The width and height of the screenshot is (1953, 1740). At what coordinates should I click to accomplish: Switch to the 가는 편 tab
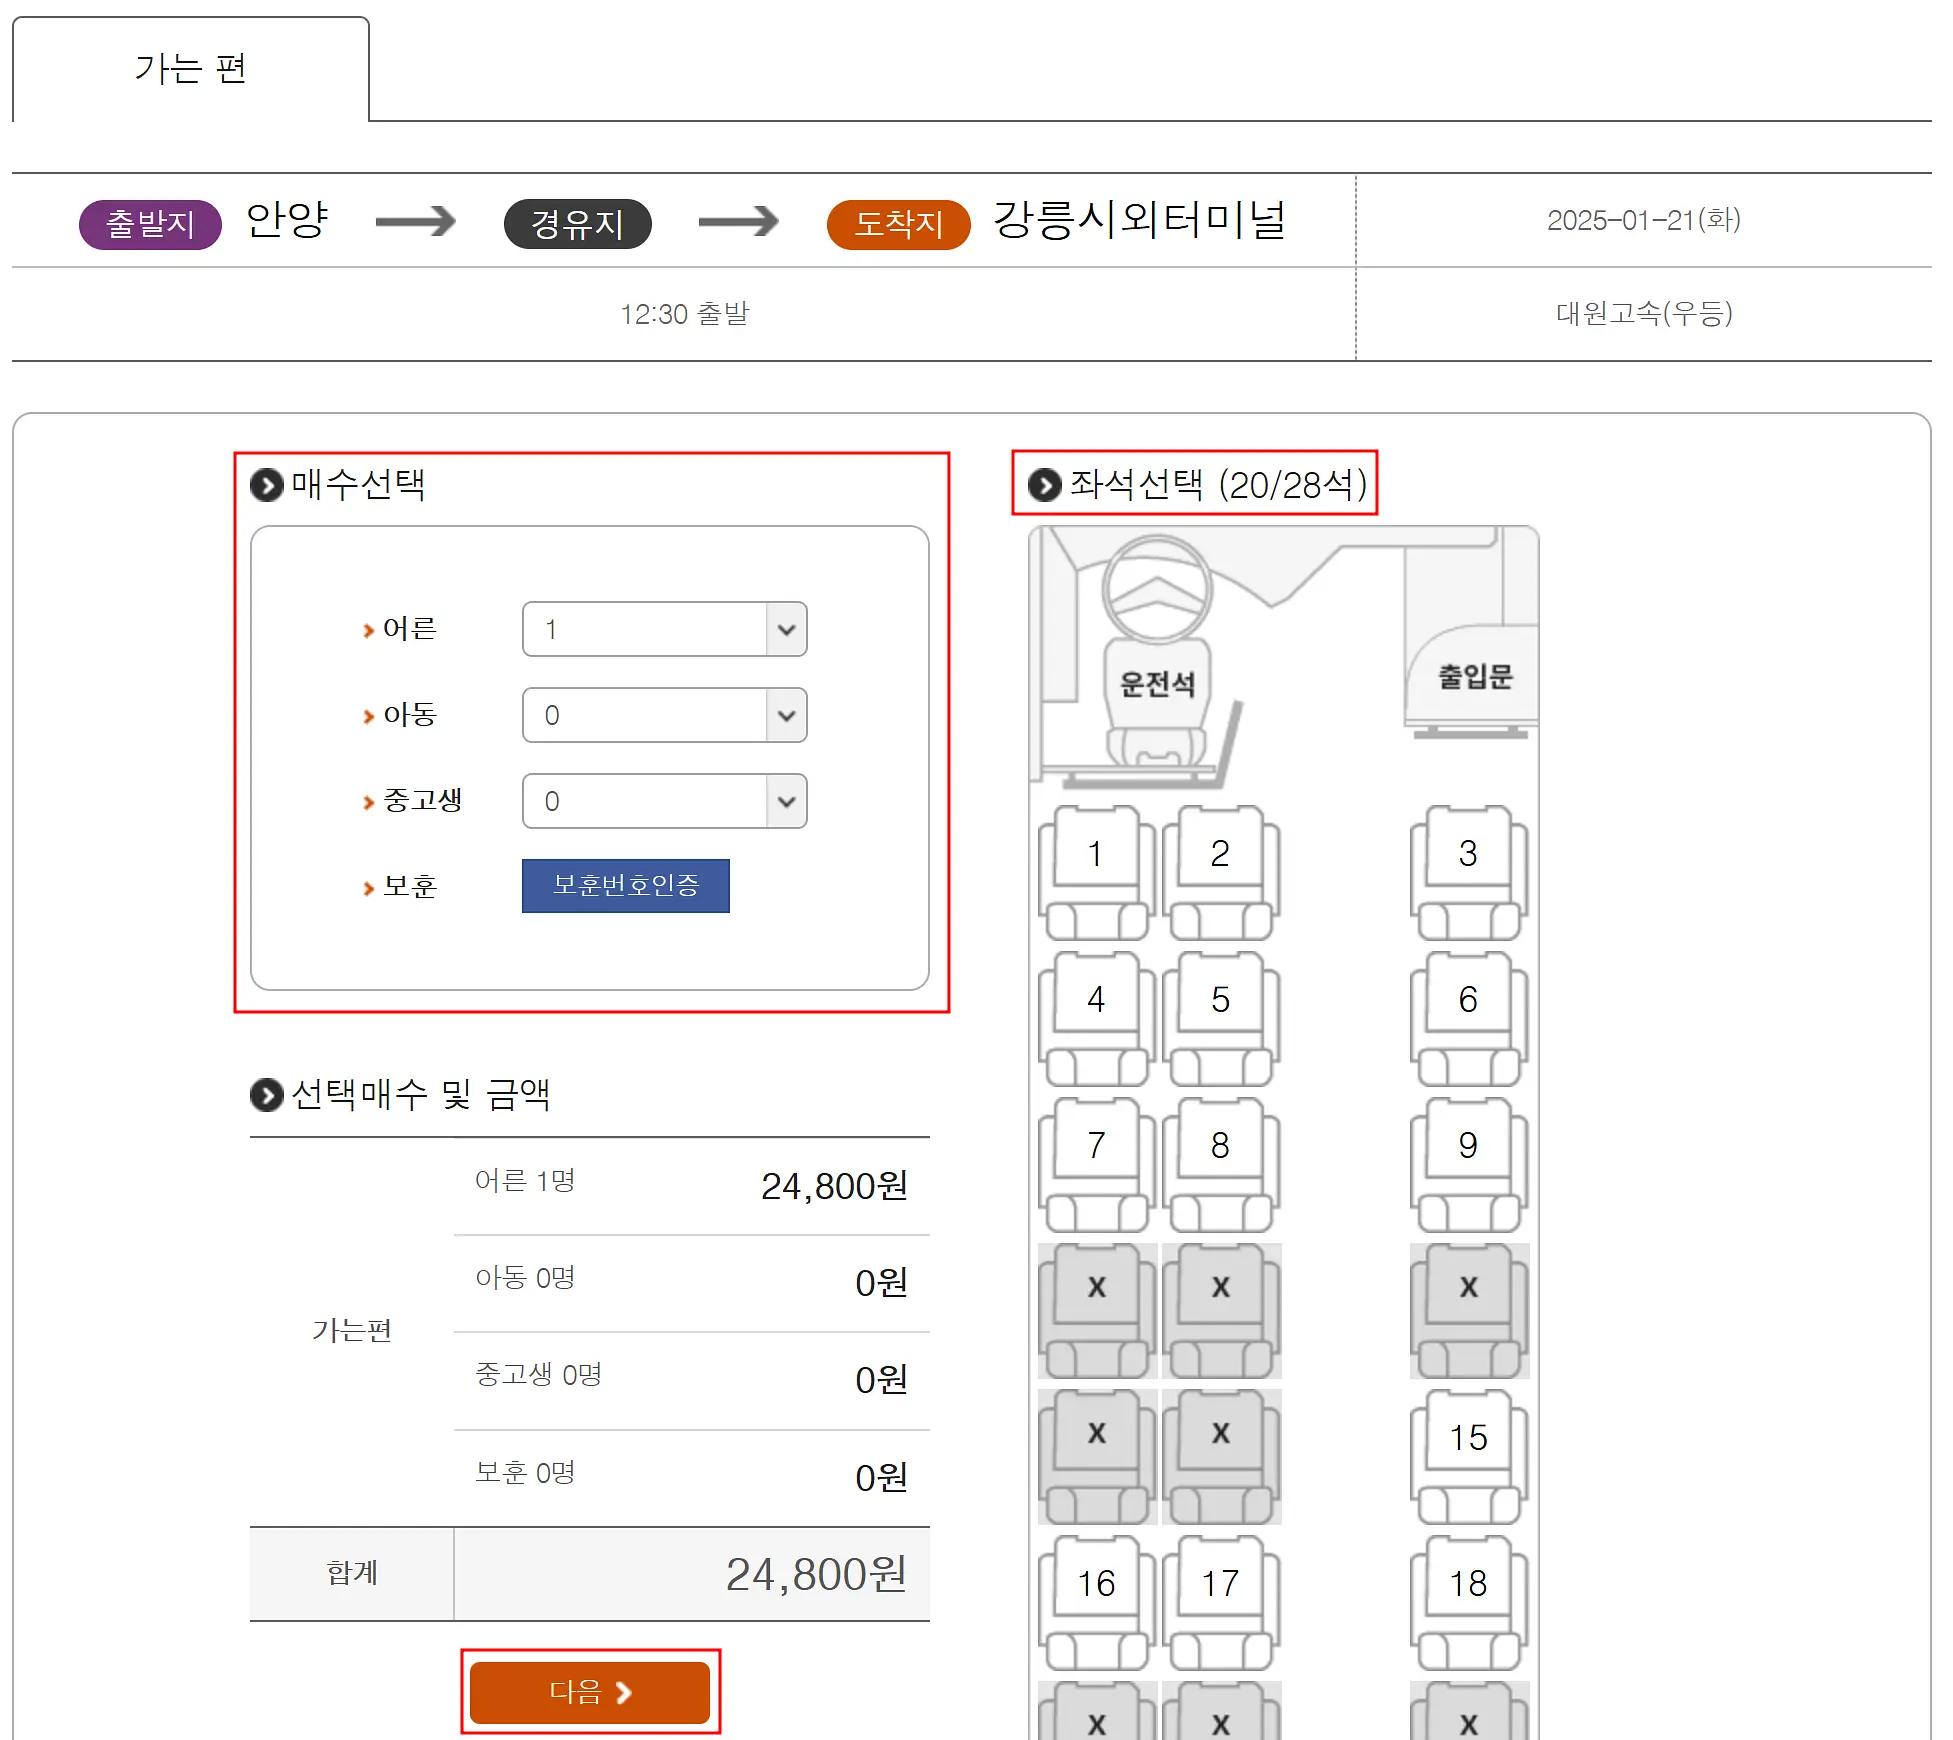190,69
